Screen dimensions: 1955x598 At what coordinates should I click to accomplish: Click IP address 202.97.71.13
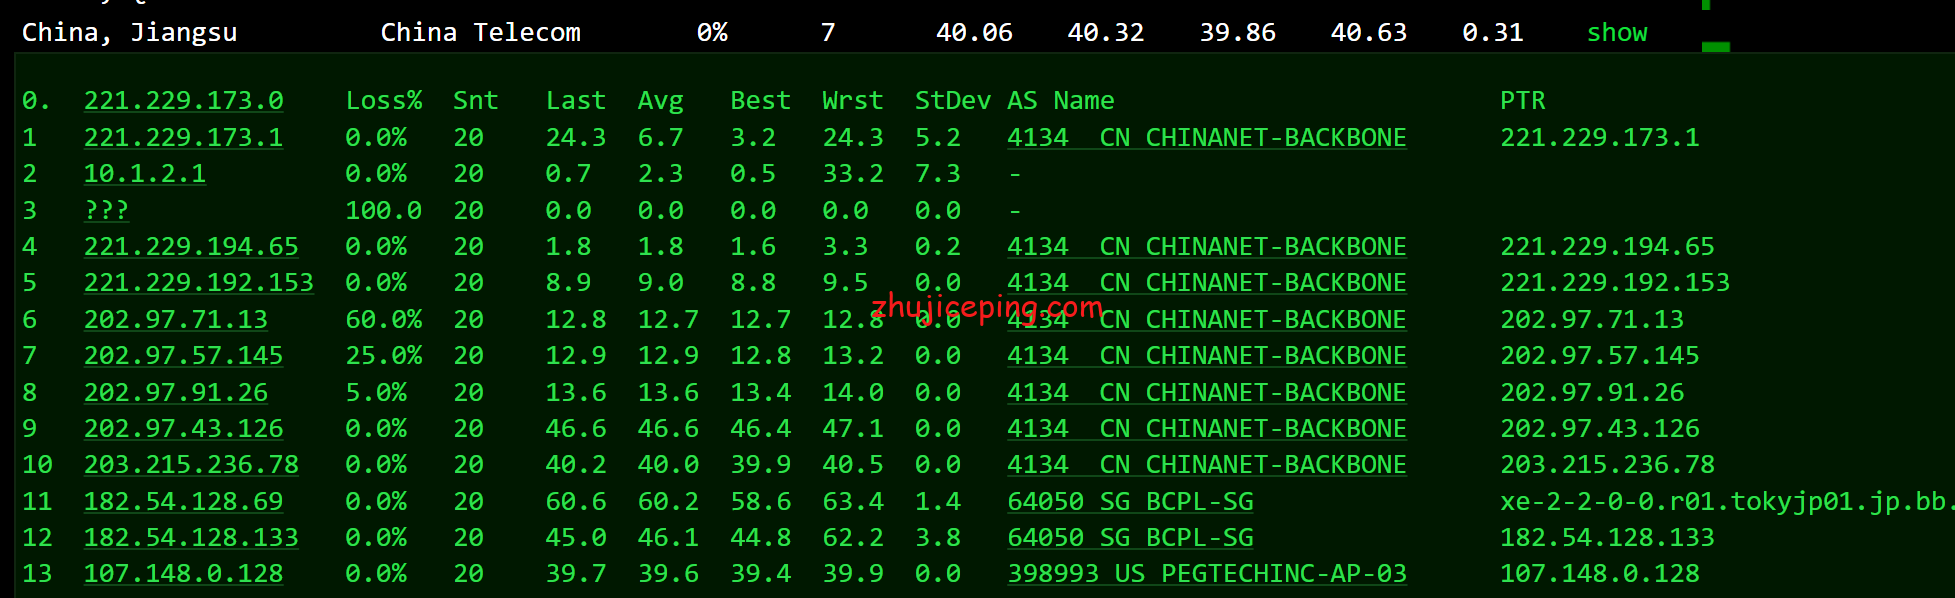pyautogui.click(x=176, y=320)
